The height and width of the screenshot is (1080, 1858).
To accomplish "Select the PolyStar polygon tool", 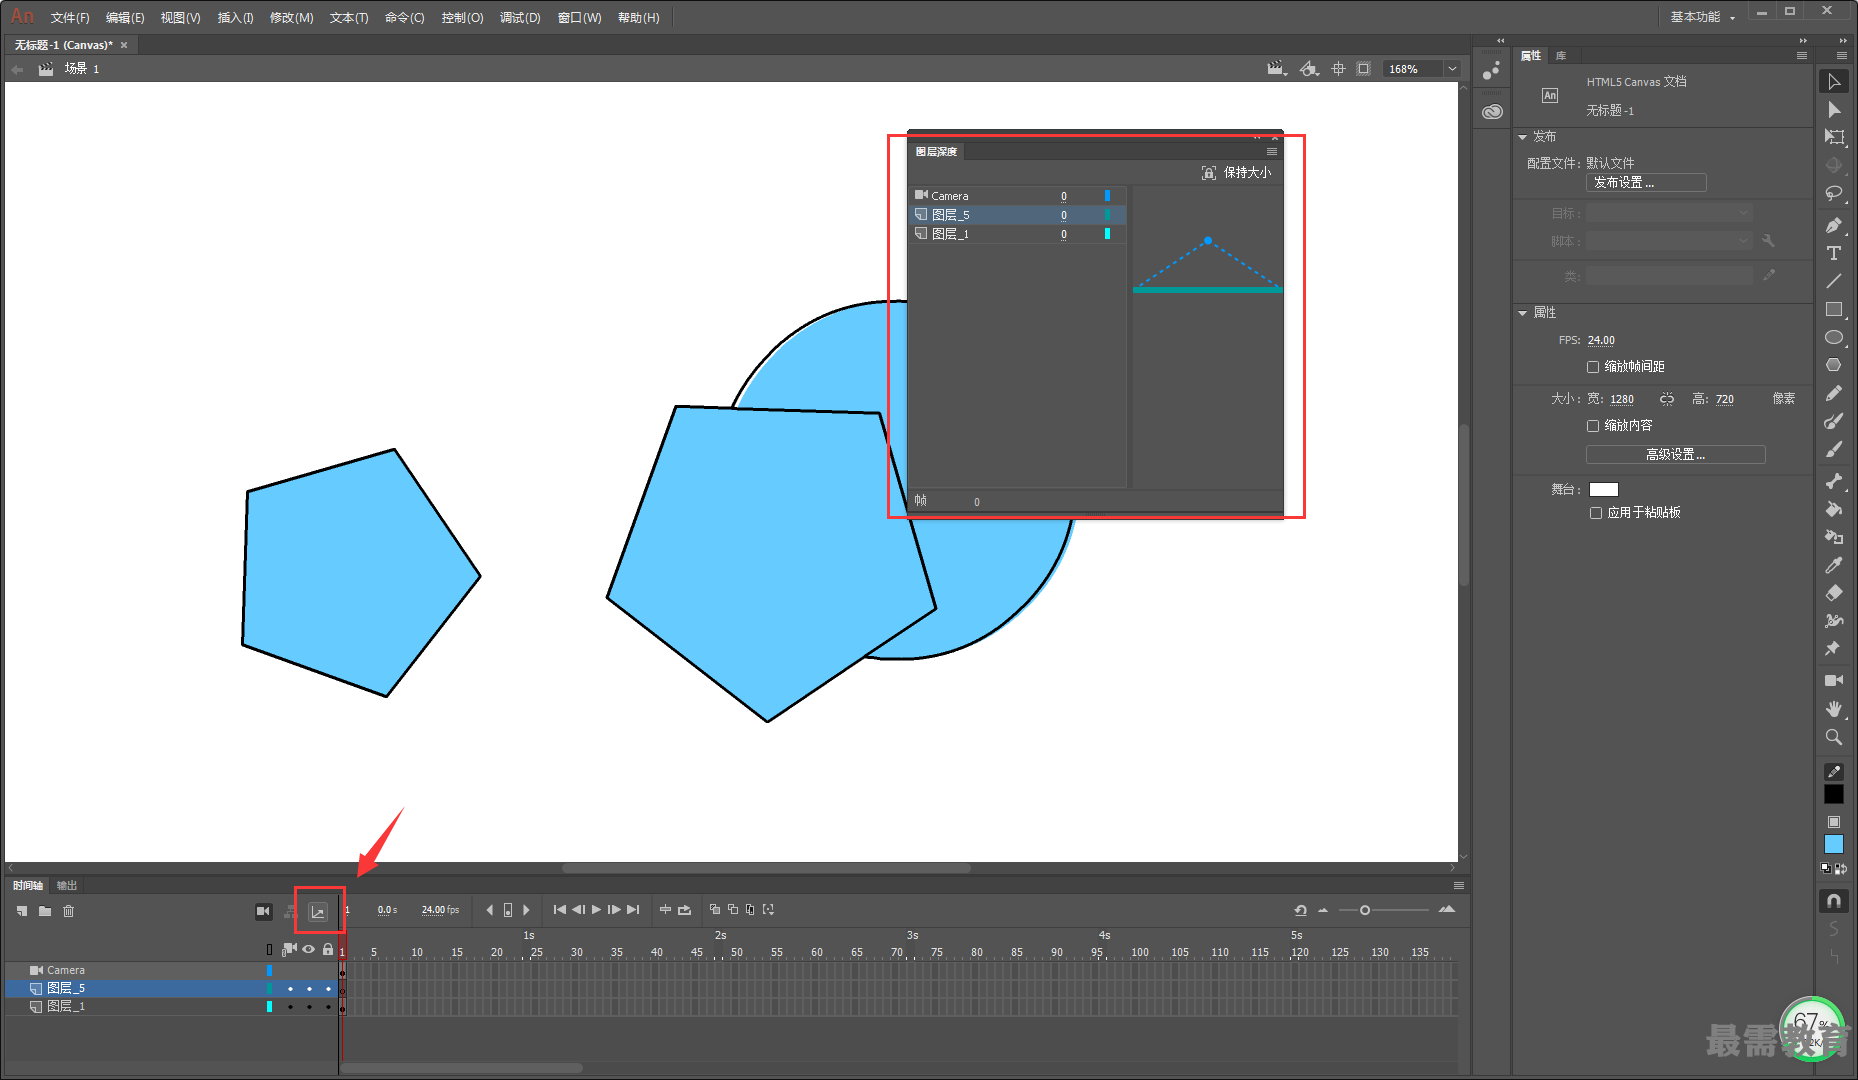I will [1833, 365].
